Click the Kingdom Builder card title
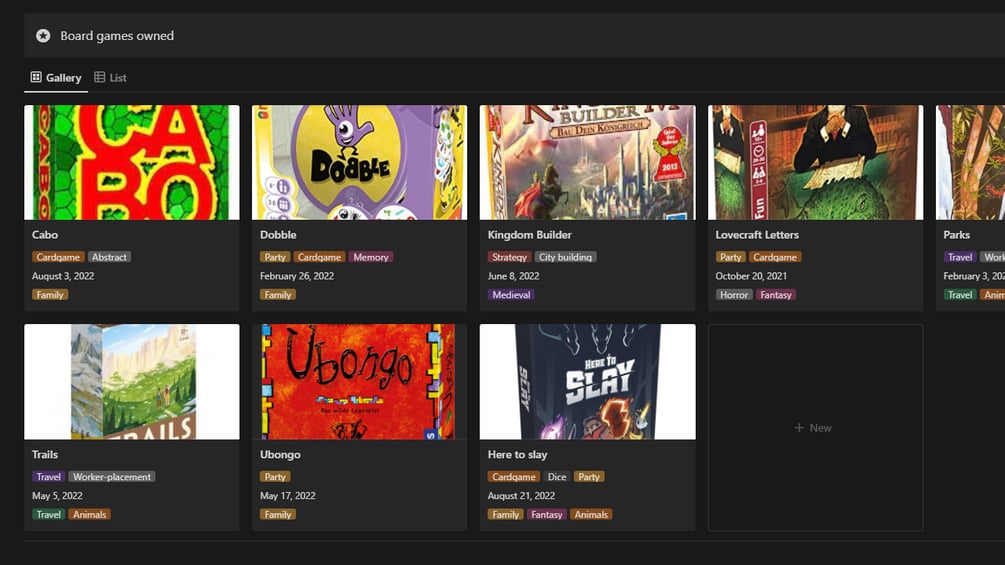This screenshot has width=1005, height=565. pos(529,235)
